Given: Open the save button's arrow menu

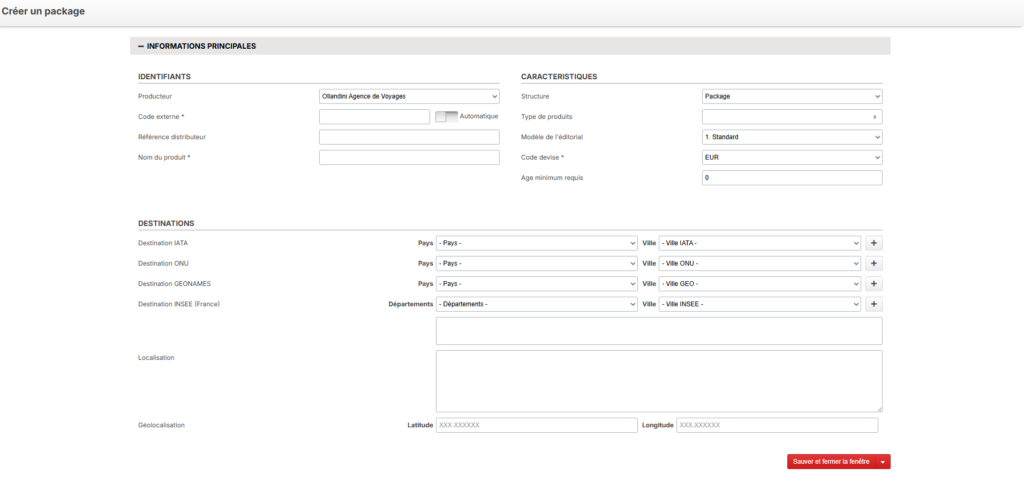Looking at the screenshot, I should (883, 461).
